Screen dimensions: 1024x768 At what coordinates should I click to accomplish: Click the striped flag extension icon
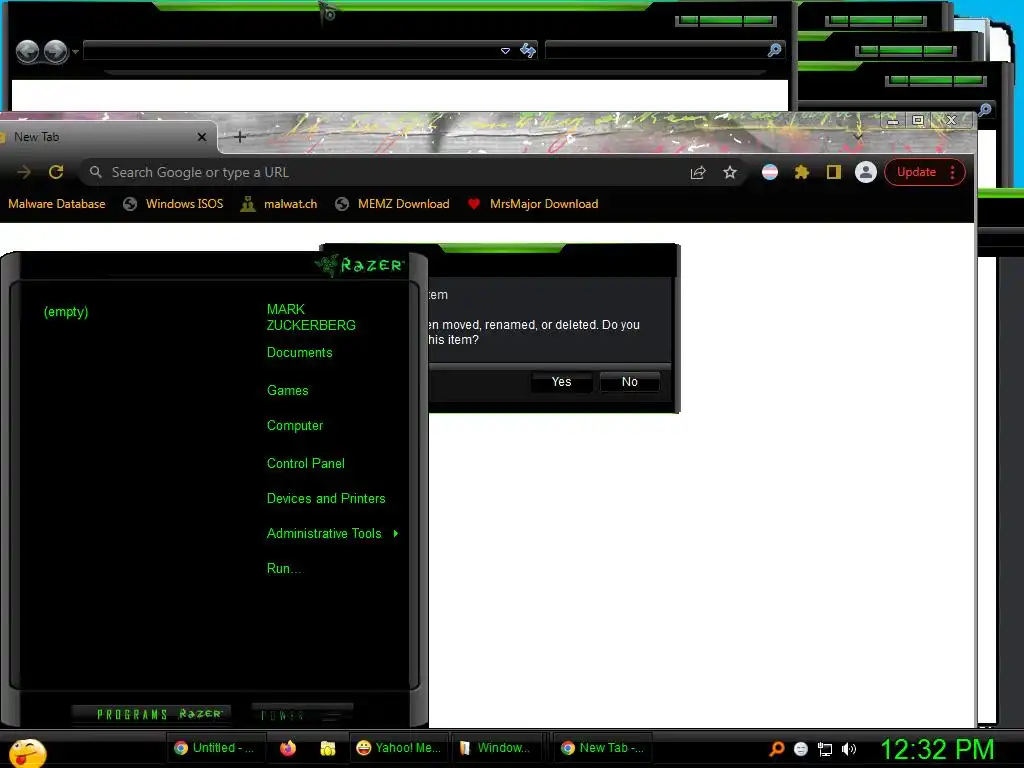(x=770, y=172)
